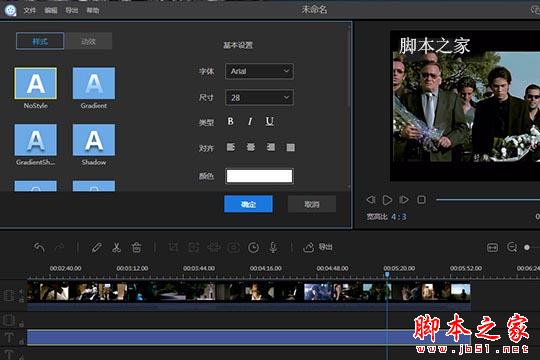Viewport: 540px width, 360px height.
Task: Open the 帮助 menu
Action: click(93, 10)
